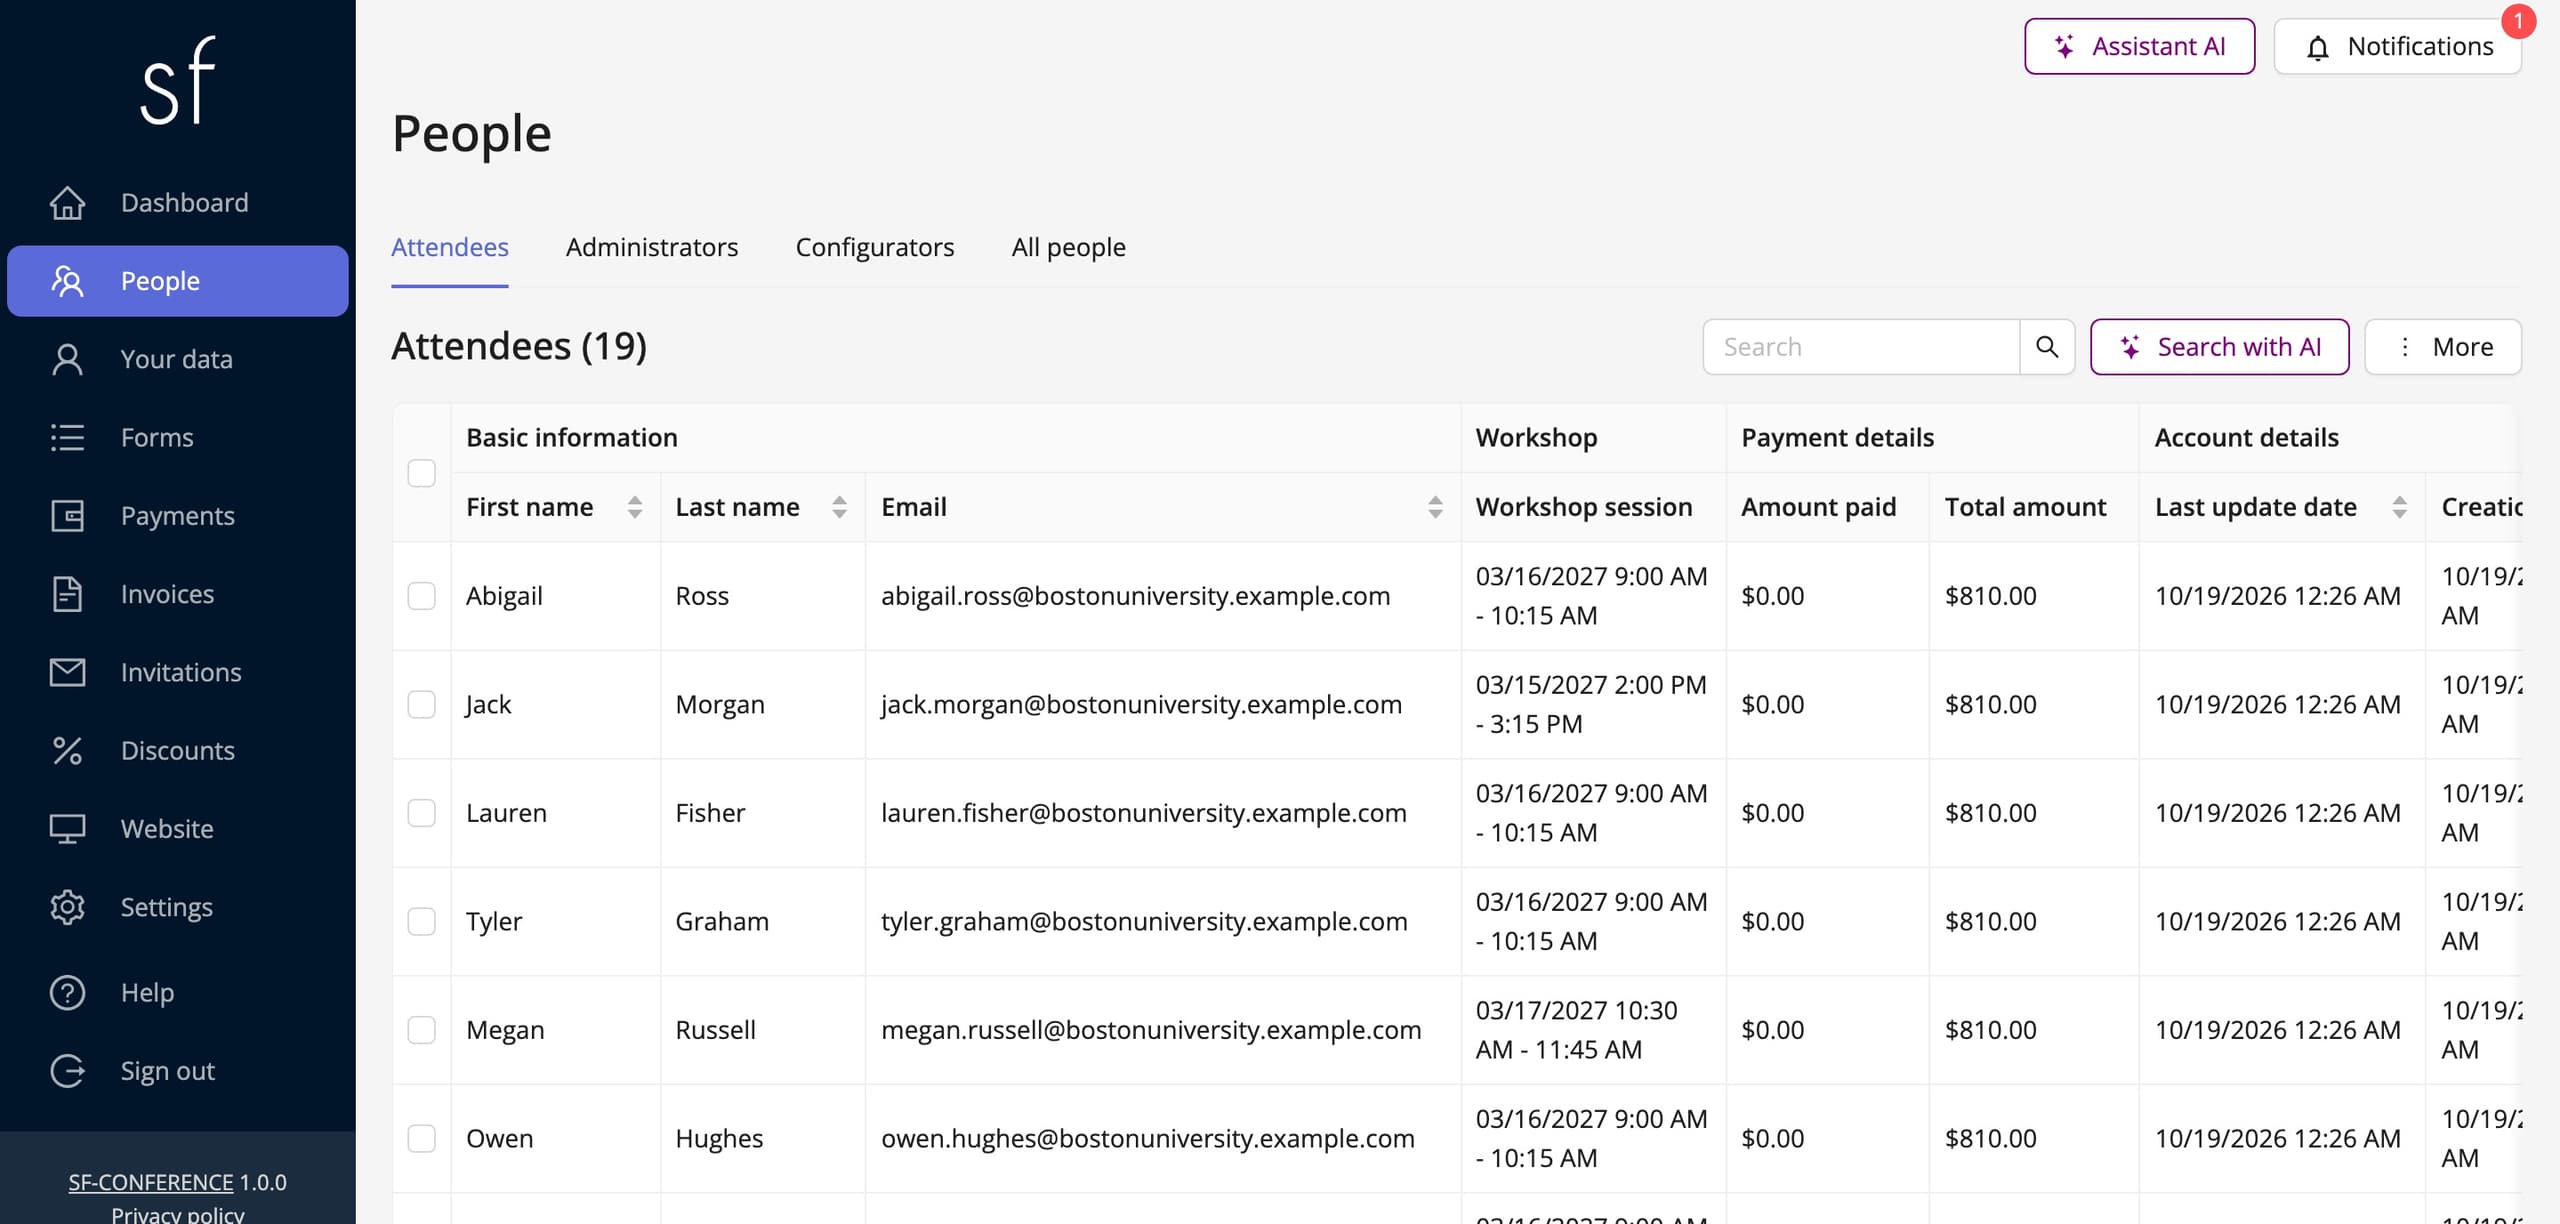Click the red notification count badge
Viewport: 2560px width, 1224px height.
pyautogui.click(x=2518, y=21)
